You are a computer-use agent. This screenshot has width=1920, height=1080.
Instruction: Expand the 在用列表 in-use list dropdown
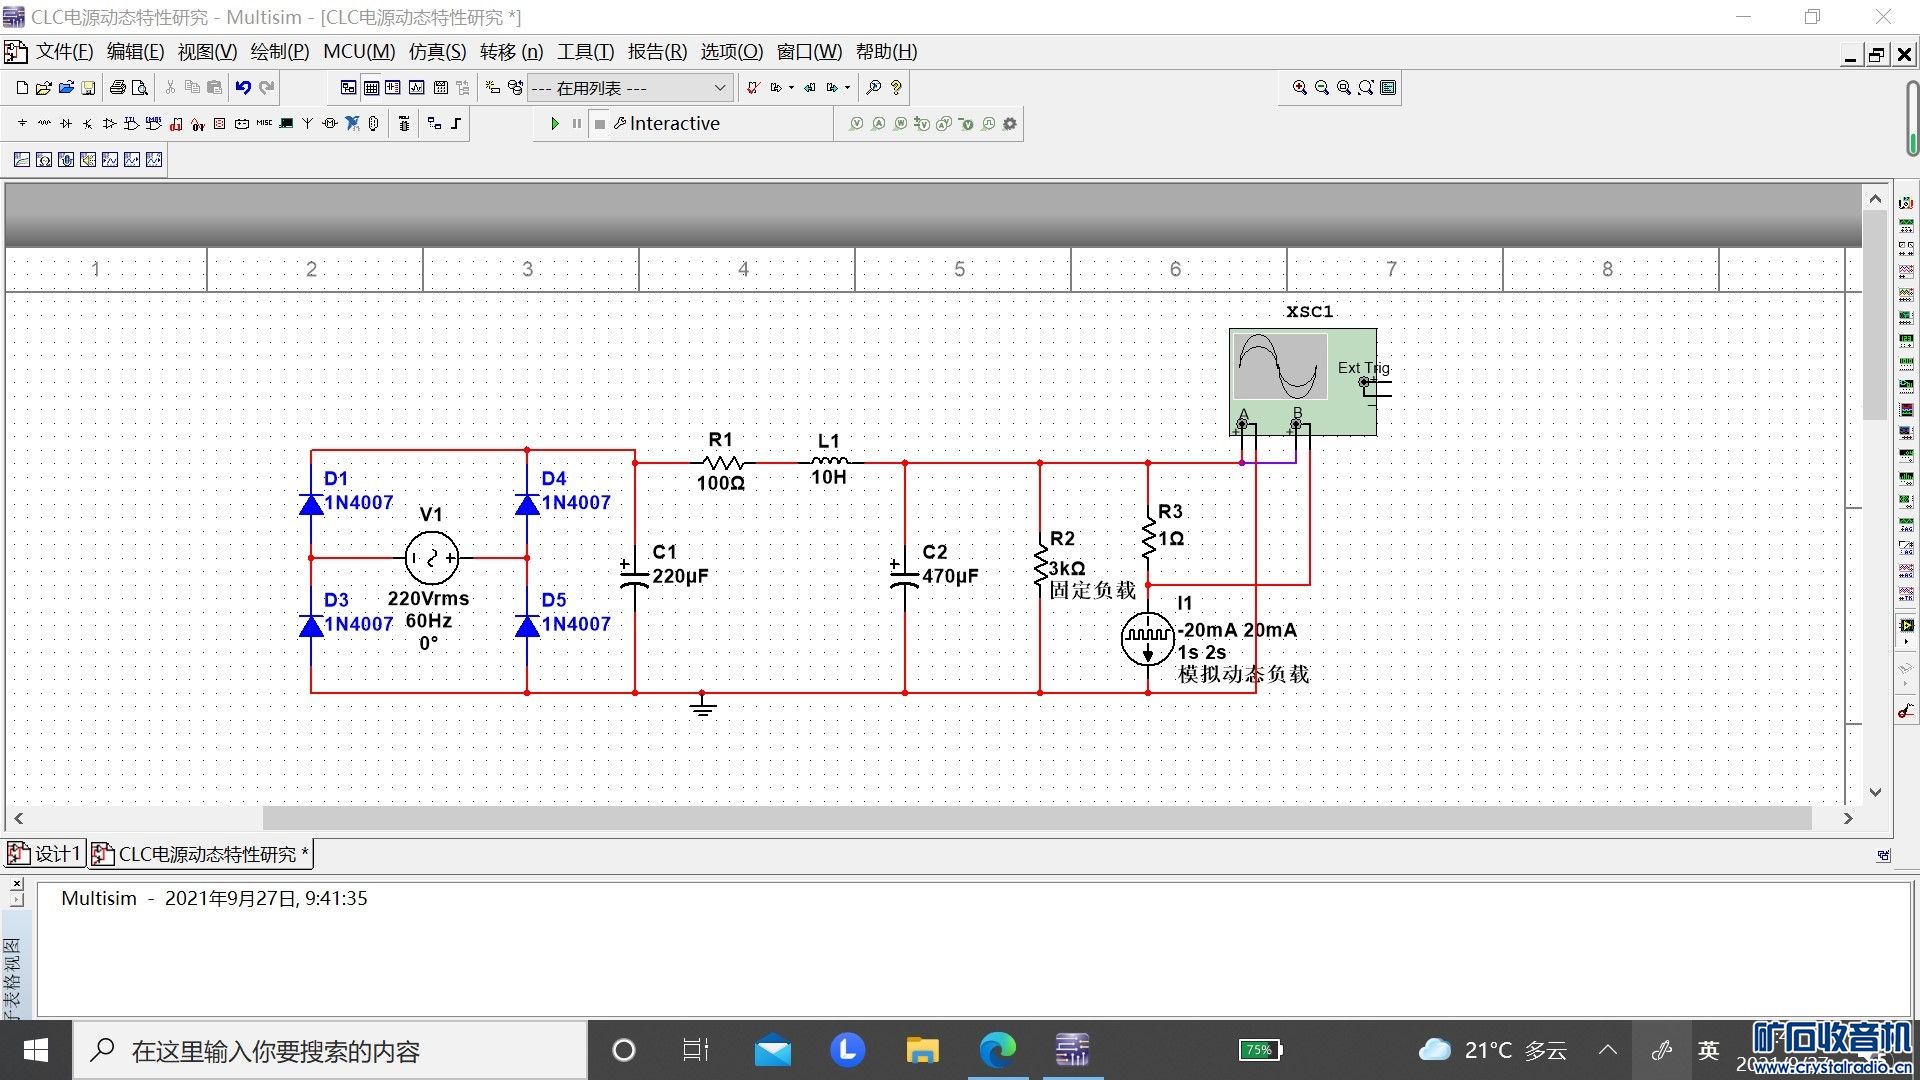point(719,88)
